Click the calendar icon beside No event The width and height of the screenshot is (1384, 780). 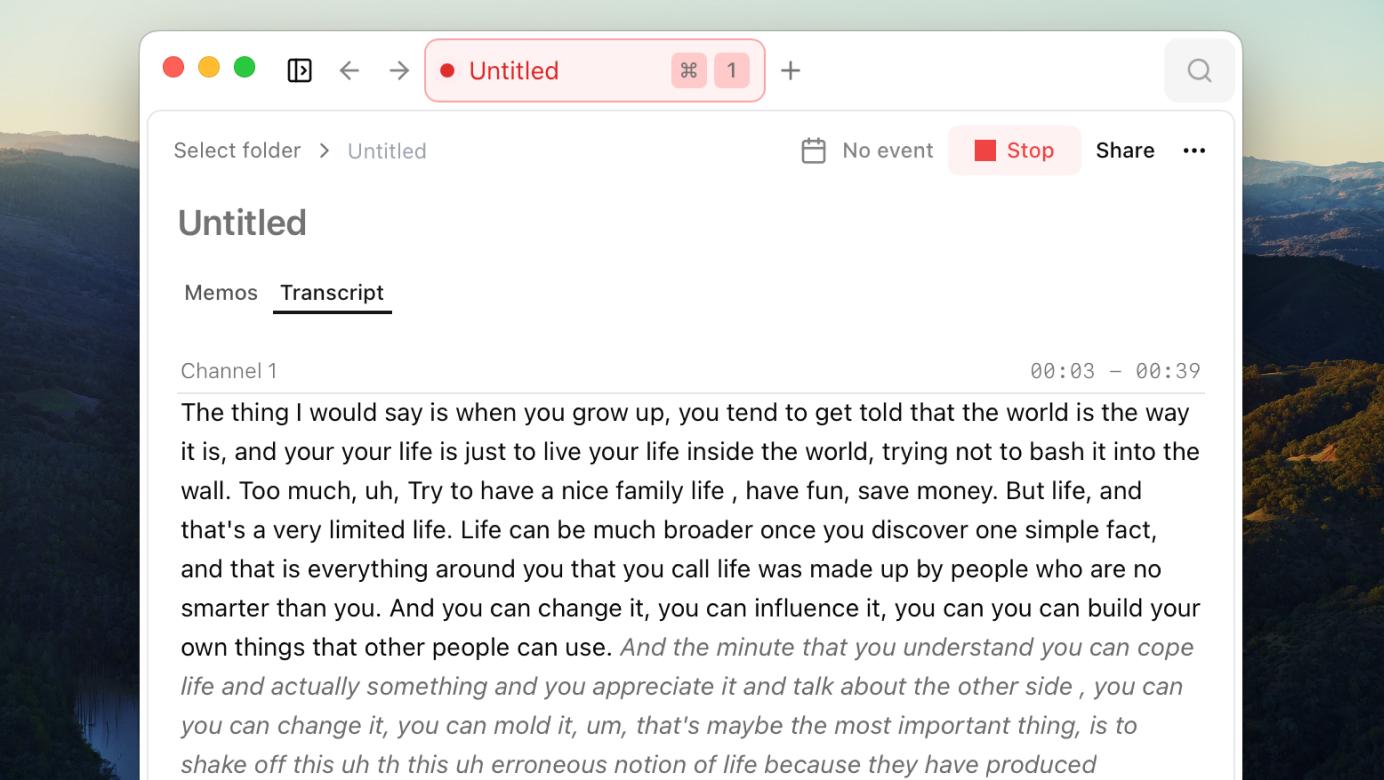pyautogui.click(x=813, y=150)
